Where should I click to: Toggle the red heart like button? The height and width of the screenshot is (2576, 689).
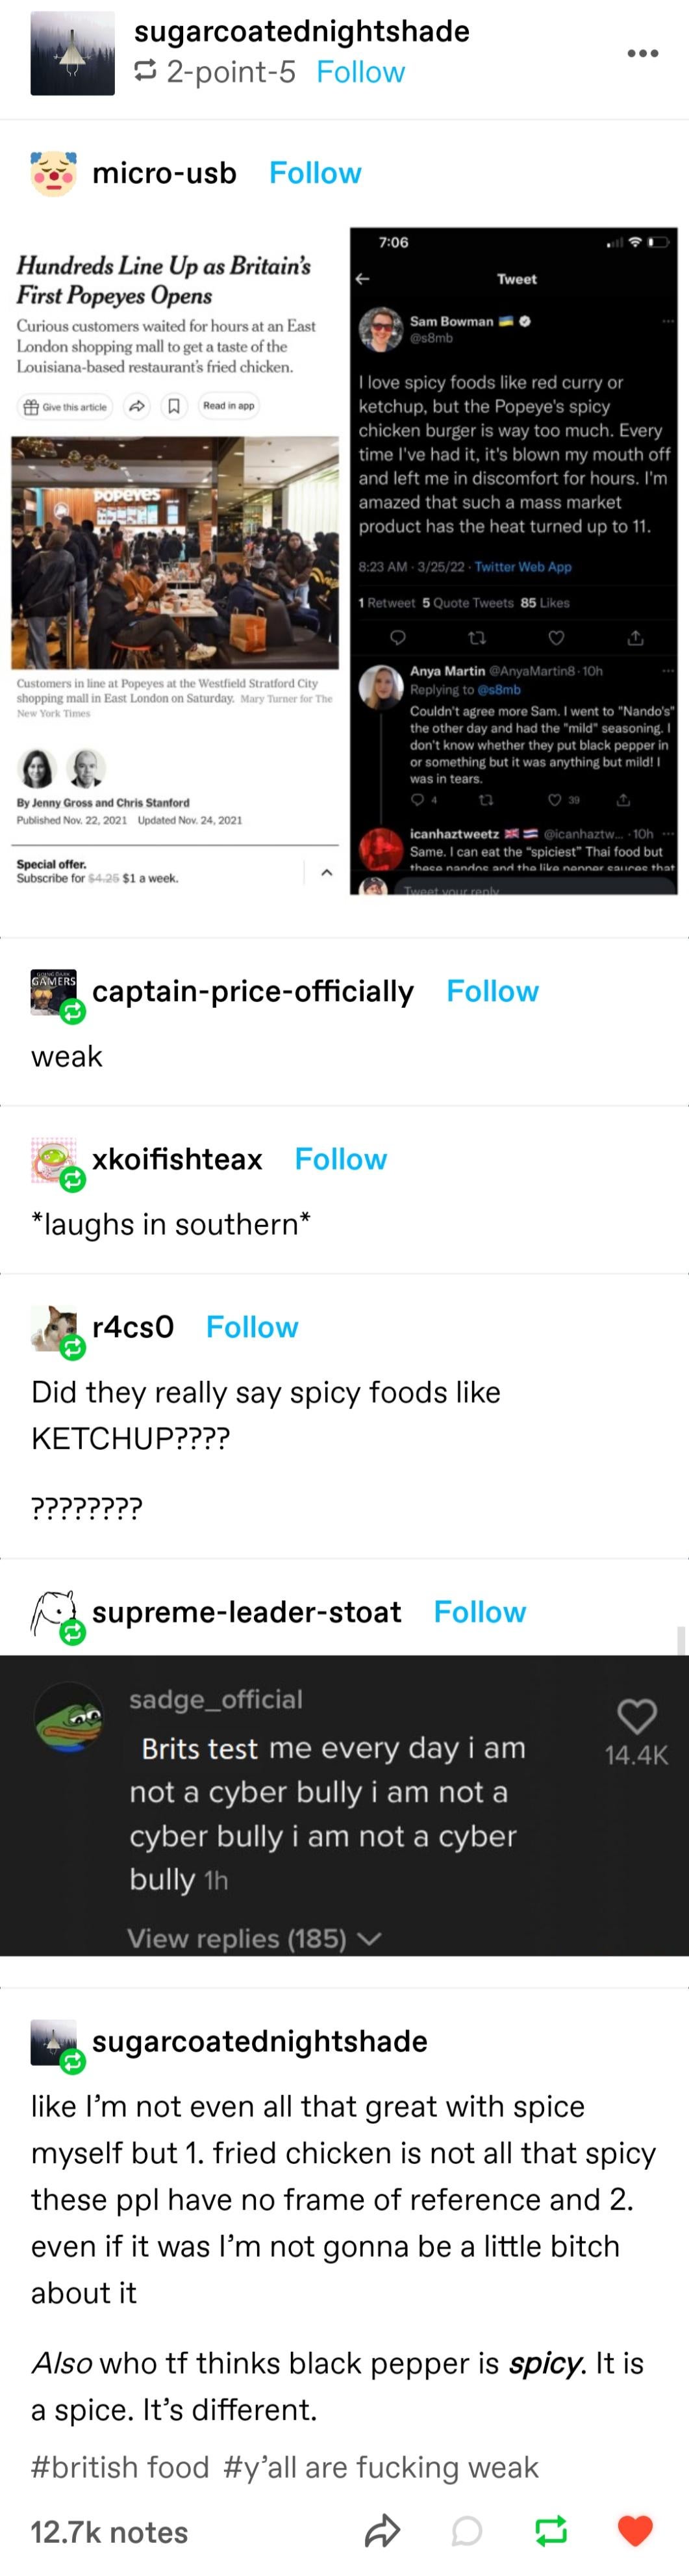[635, 2531]
